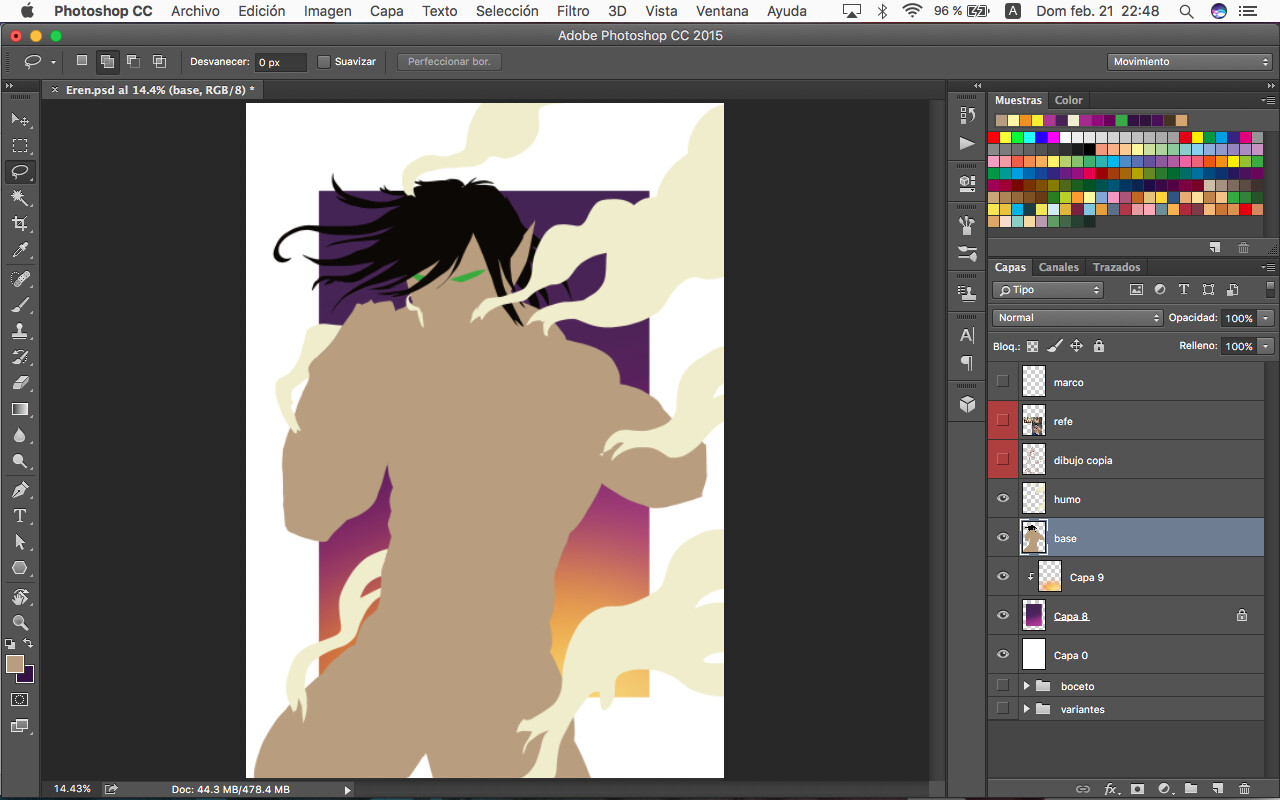The image size is (1280, 800).
Task: Hide the base layer
Action: click(x=1003, y=538)
